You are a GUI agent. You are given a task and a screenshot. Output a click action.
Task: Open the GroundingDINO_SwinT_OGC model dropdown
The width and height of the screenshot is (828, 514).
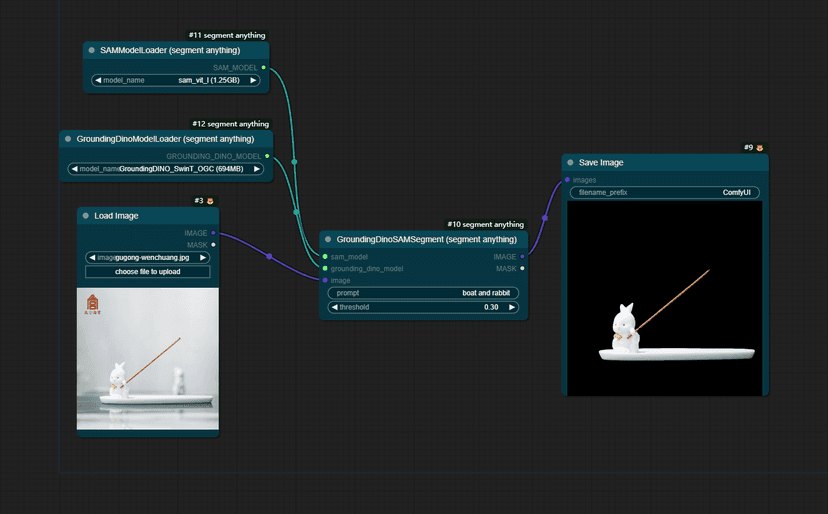pyautogui.click(x=166, y=169)
